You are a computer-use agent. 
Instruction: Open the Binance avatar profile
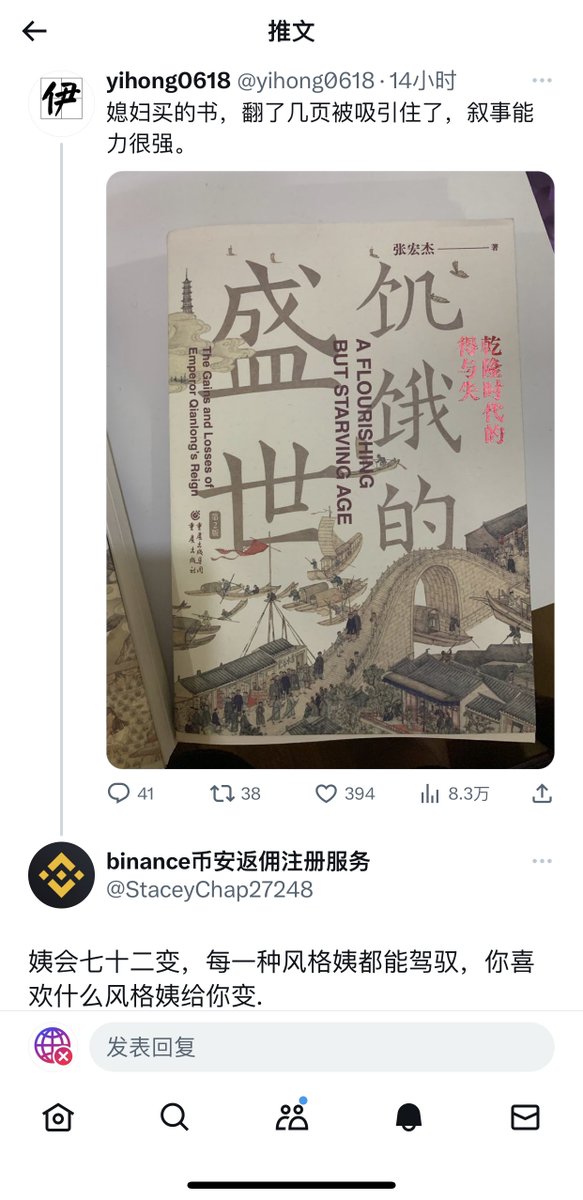pyautogui.click(x=61, y=875)
